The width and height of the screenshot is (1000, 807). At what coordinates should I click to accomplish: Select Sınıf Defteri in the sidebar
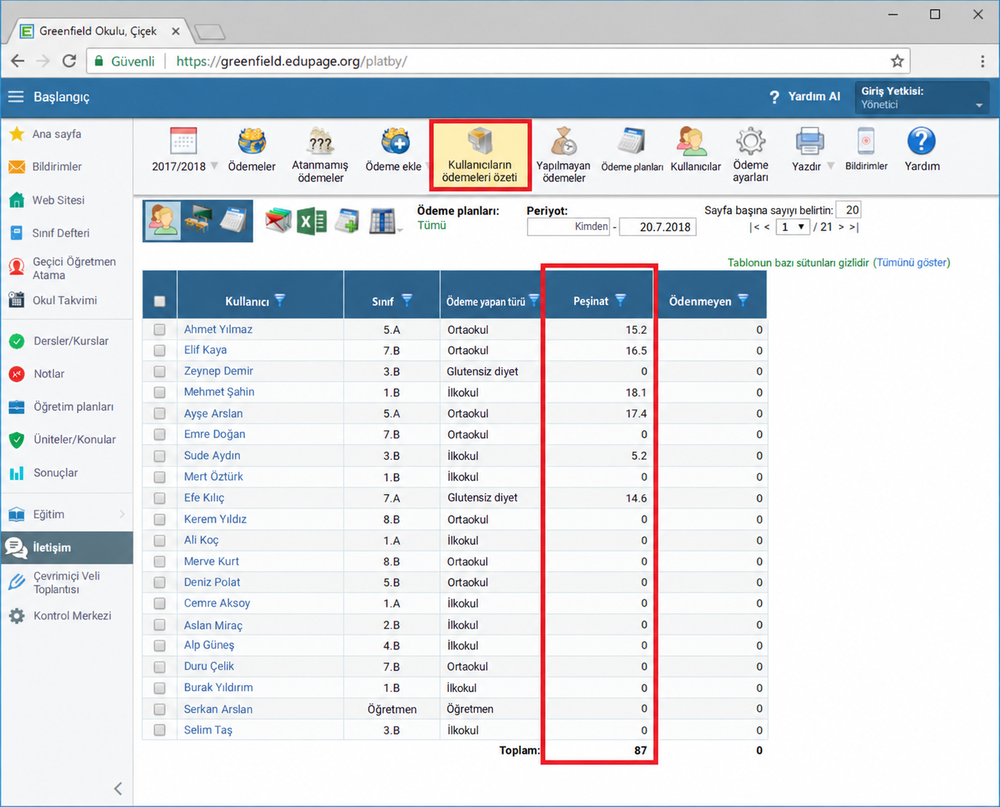point(61,233)
